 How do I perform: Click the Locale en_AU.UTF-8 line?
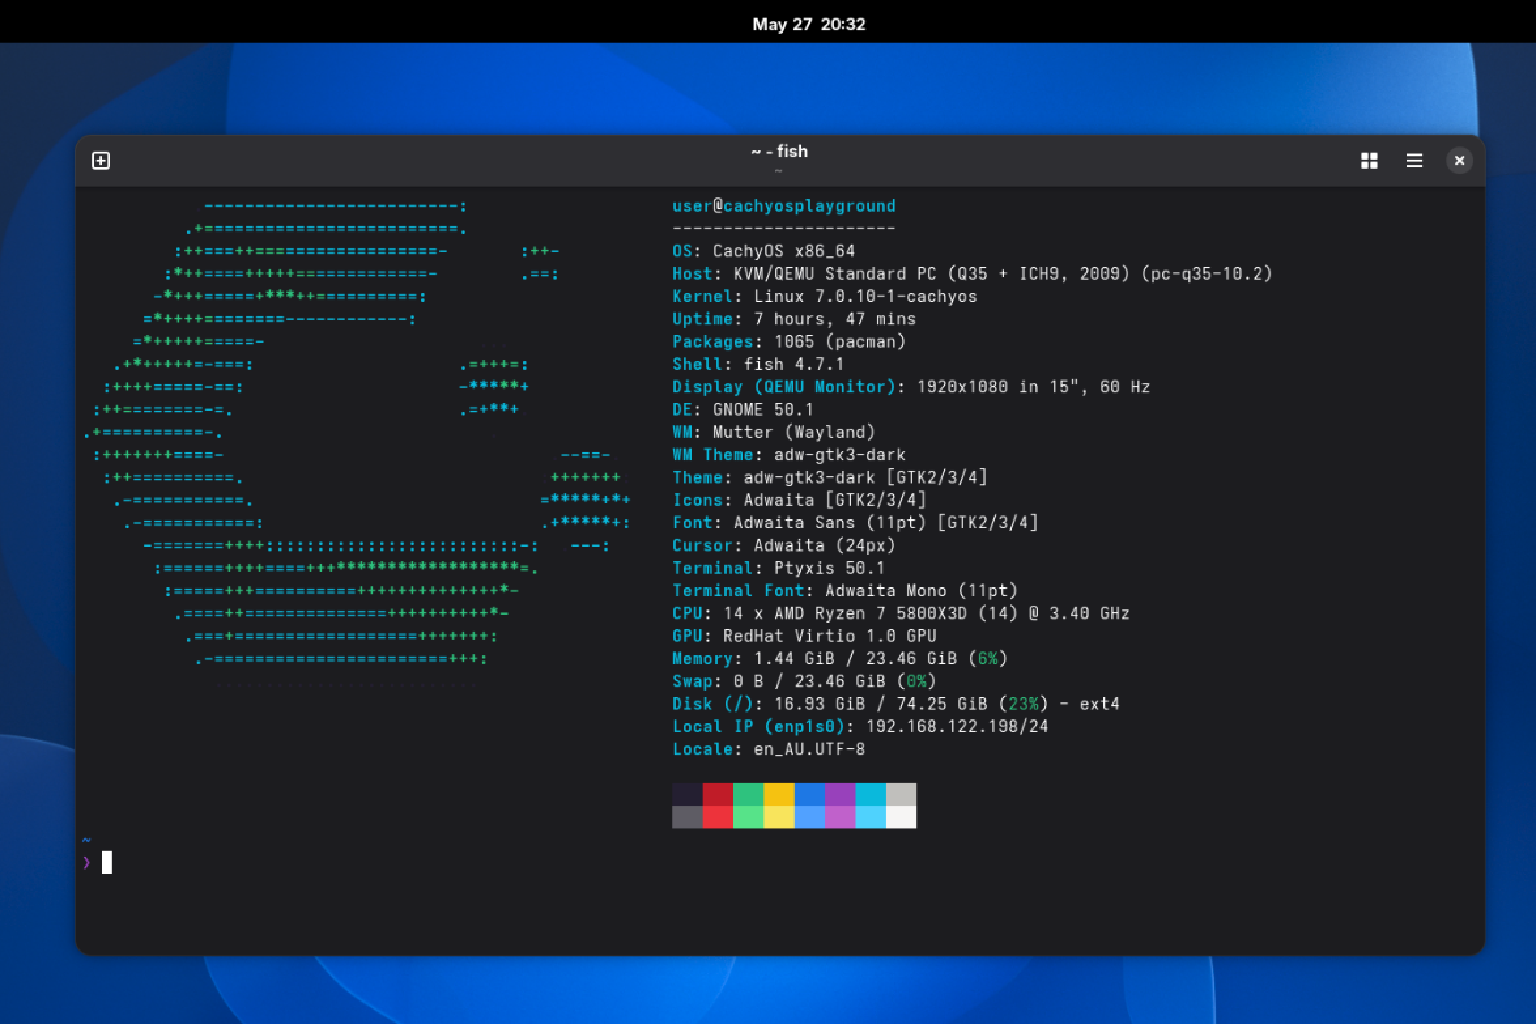(x=769, y=749)
